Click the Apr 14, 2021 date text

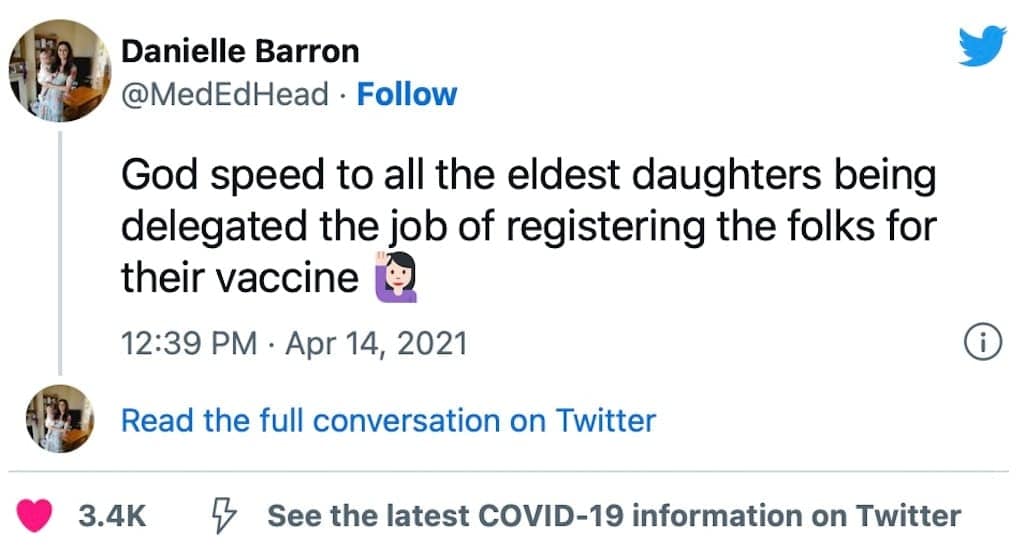pos(377,344)
